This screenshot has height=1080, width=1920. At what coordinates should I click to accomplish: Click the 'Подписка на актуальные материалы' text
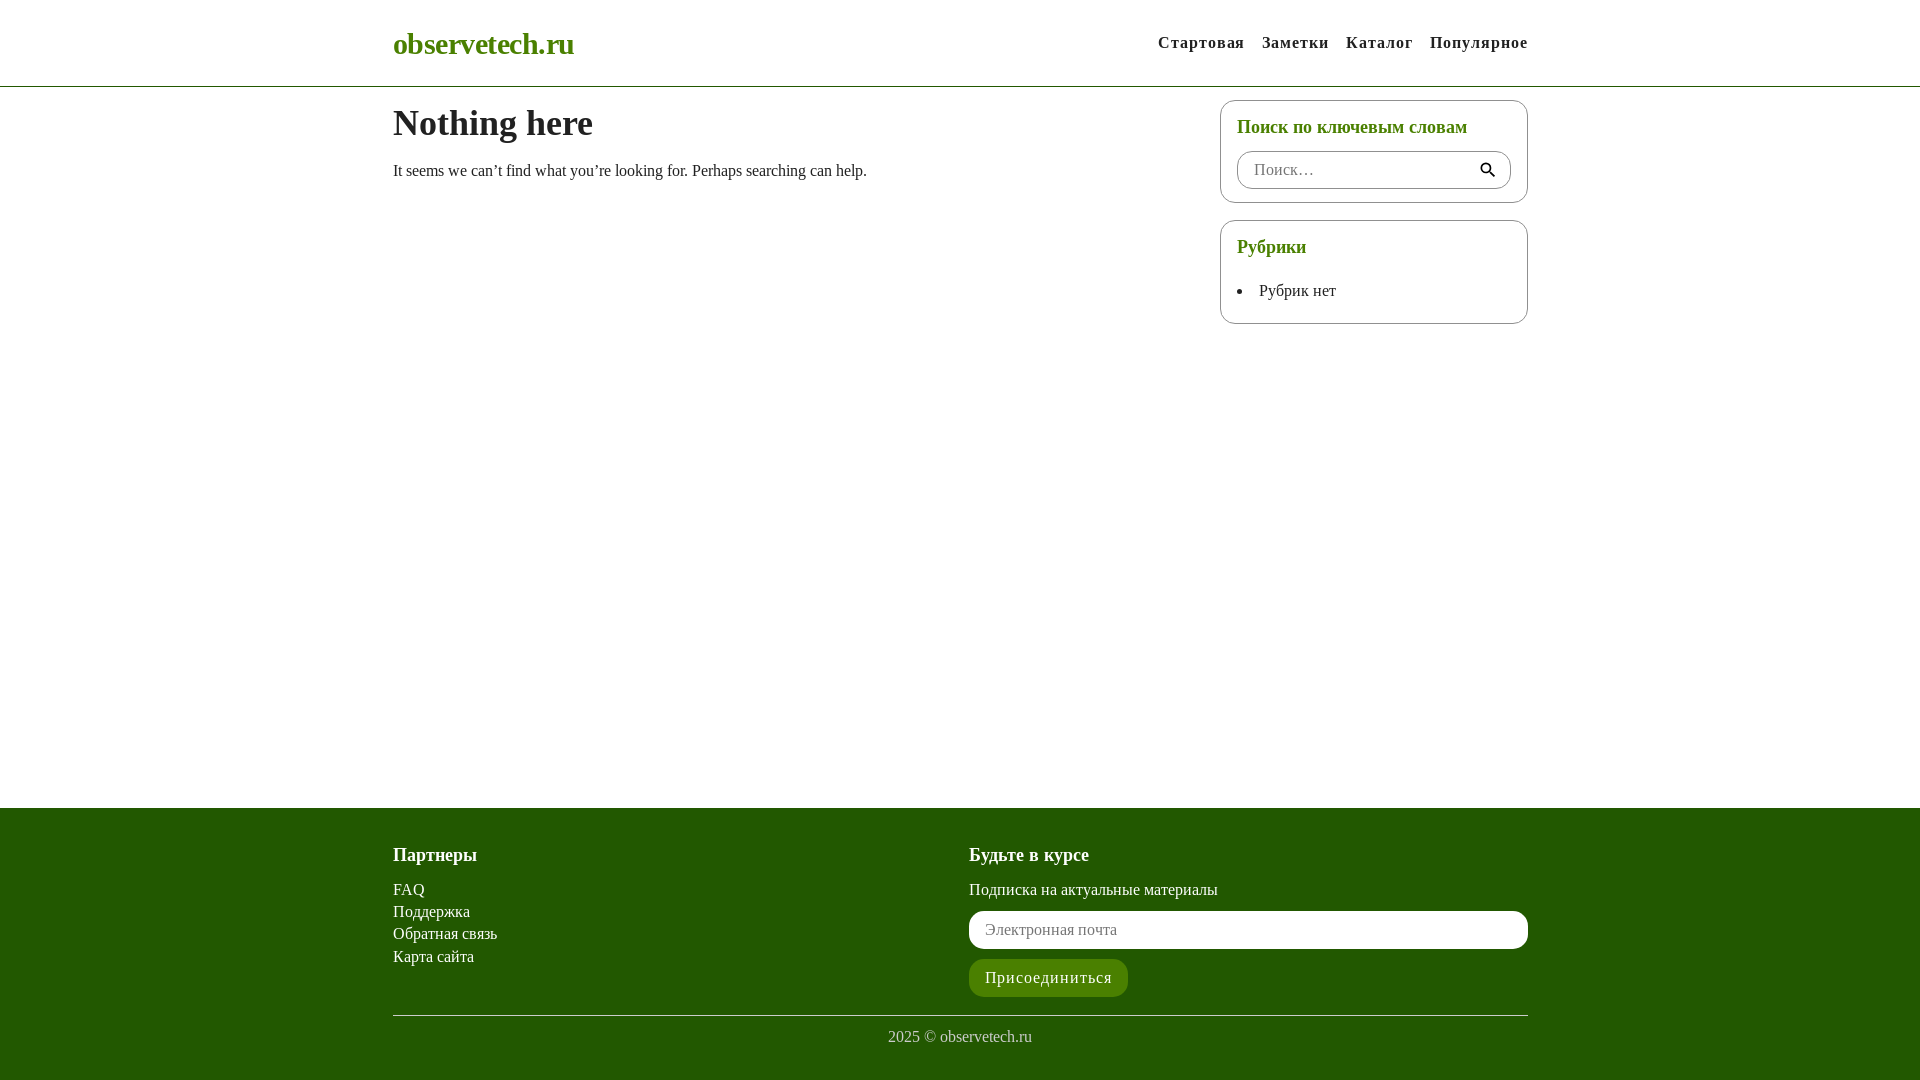(x=1093, y=890)
